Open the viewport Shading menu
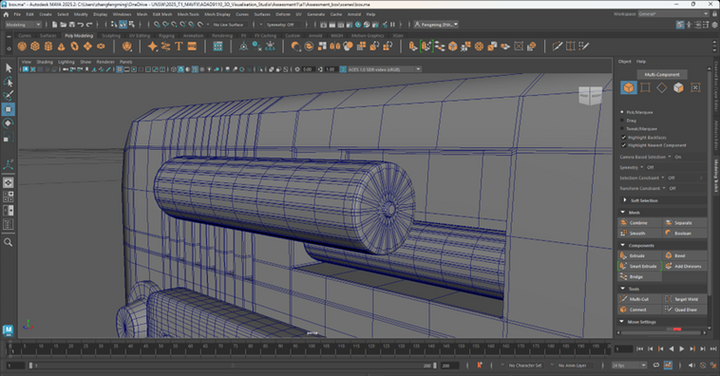This screenshot has height=376, width=720. click(x=45, y=62)
